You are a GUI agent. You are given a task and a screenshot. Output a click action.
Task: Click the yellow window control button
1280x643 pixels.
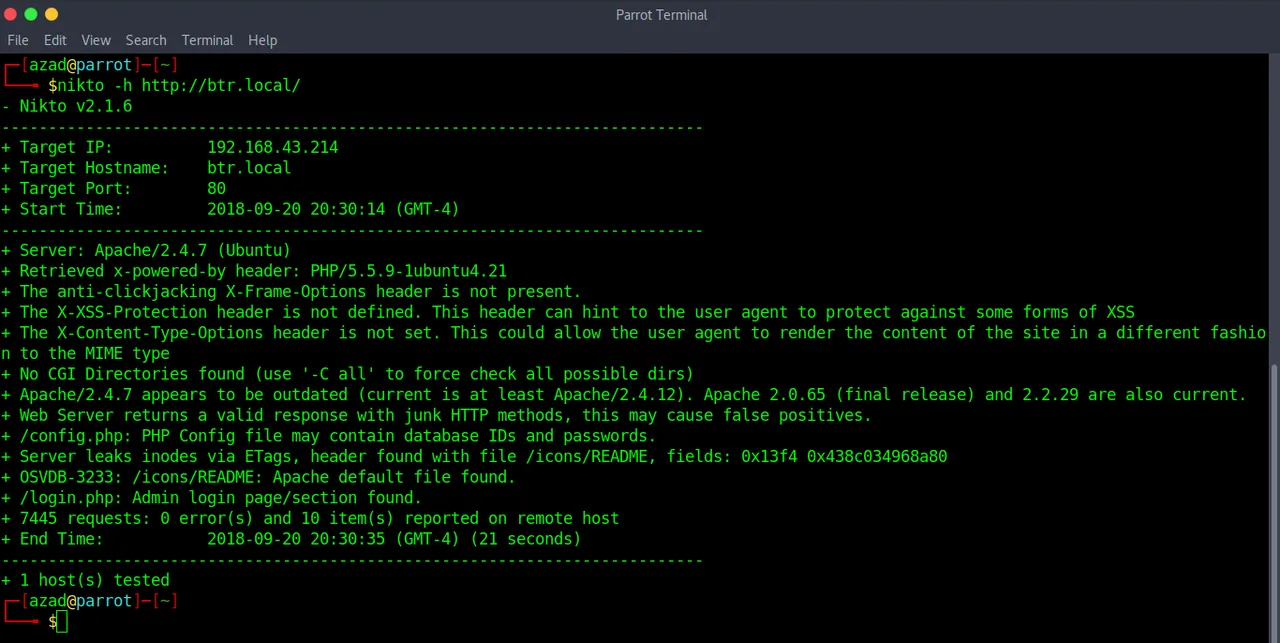[x=52, y=14]
